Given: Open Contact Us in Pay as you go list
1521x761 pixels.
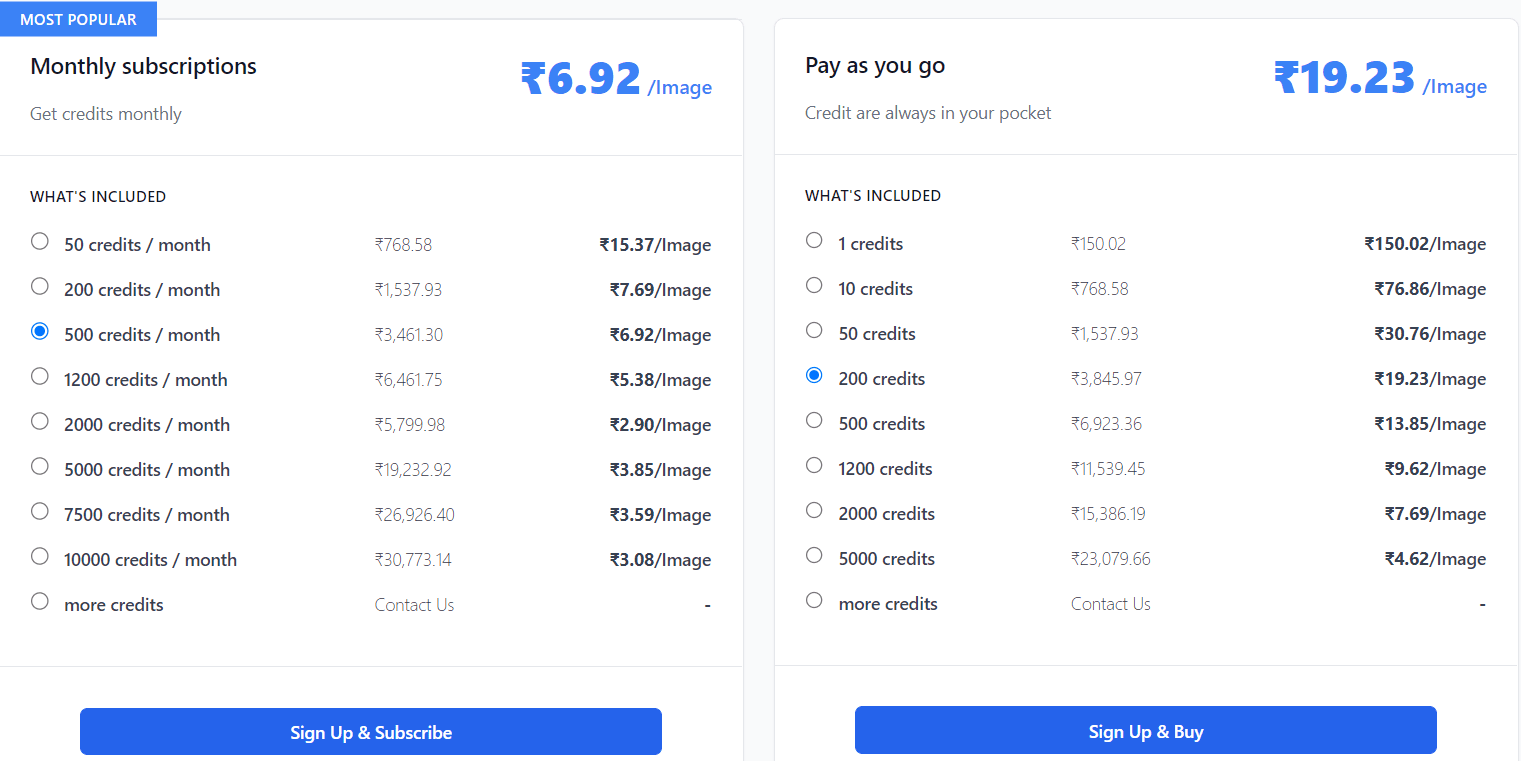Looking at the screenshot, I should coord(1110,604).
